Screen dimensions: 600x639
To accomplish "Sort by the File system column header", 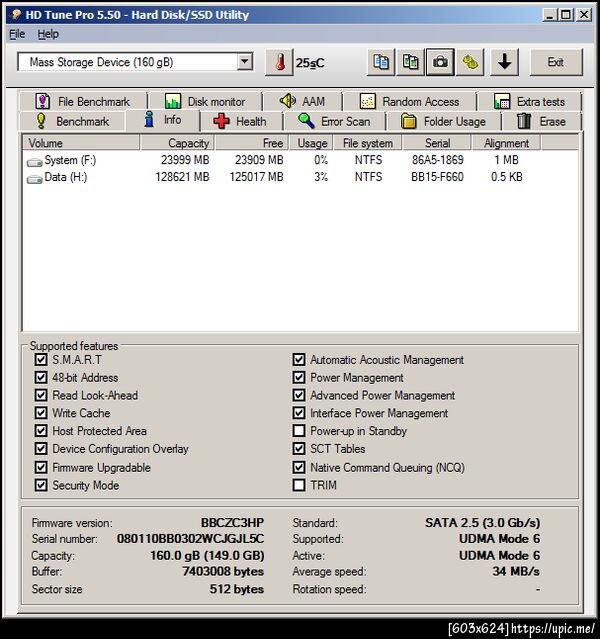I will (368, 143).
